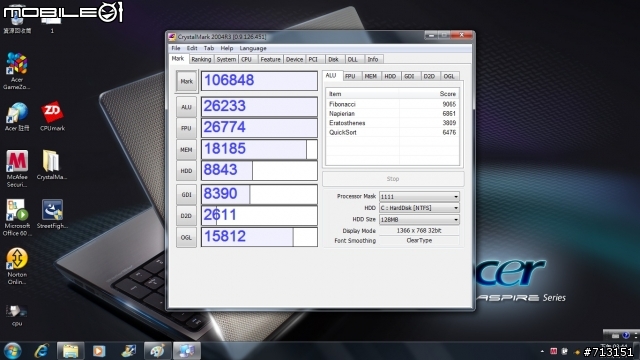640x360 pixels.
Task: Expand the Processor Mask dropdown
Action: point(419,197)
